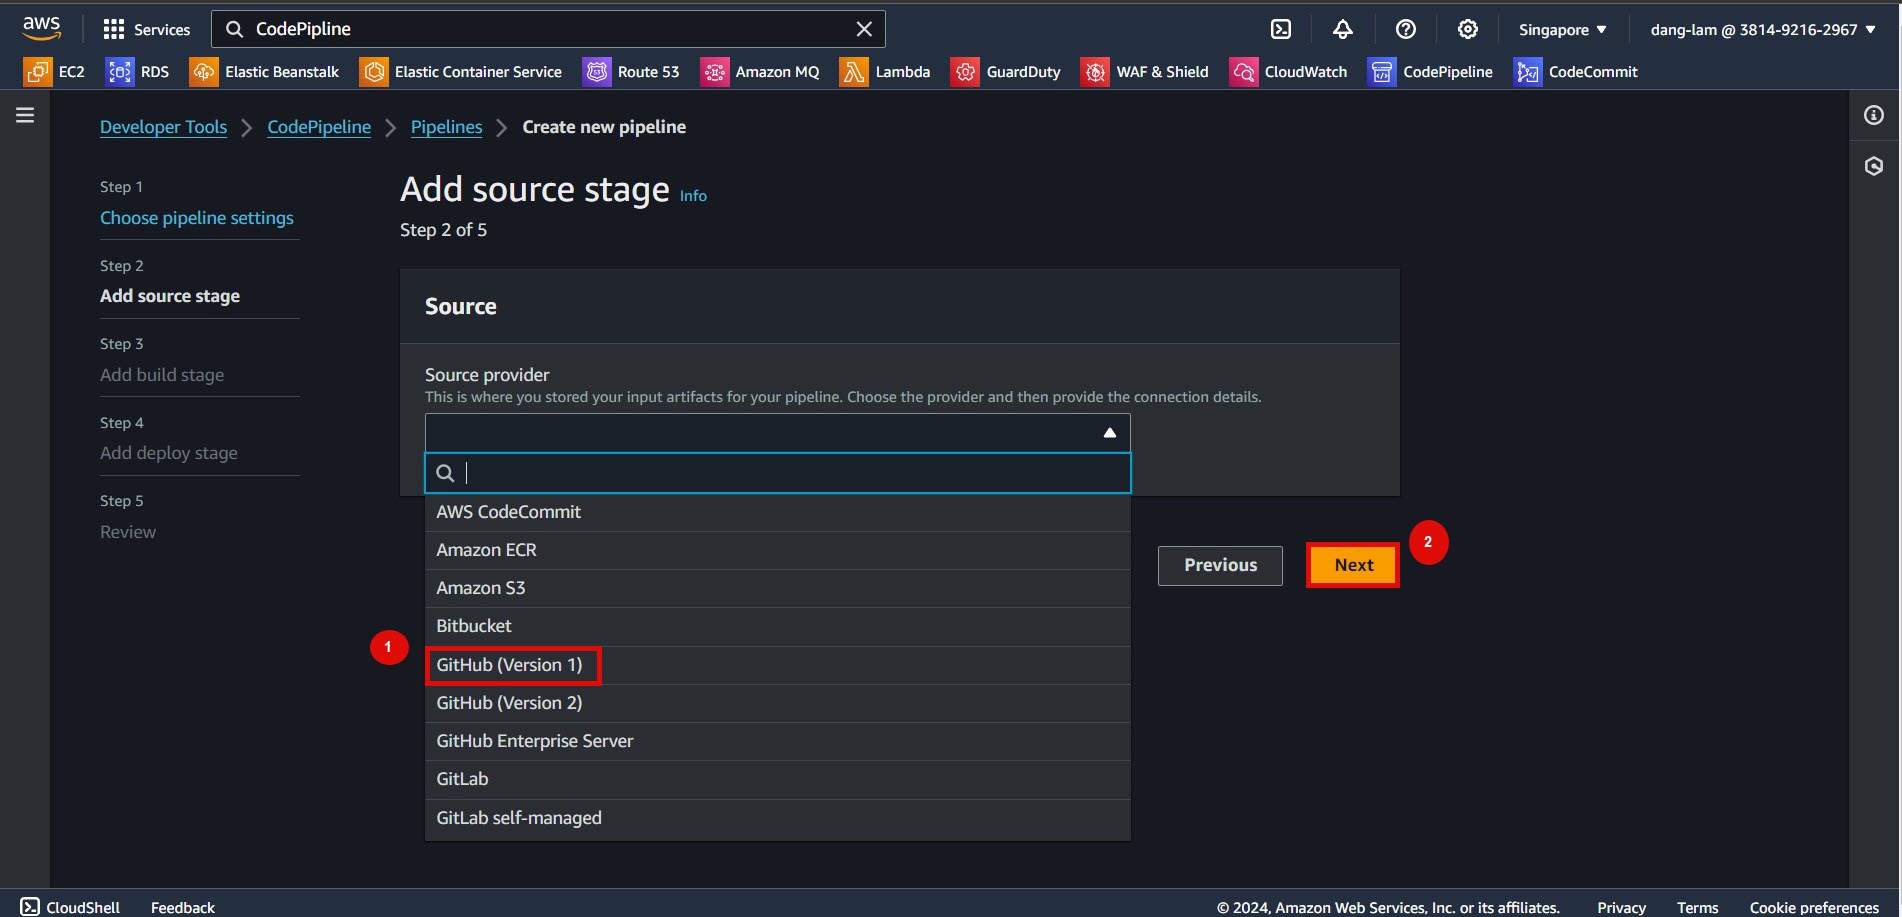Screen dimensions: 1902x917
Task: Select GitHub Enterprise Server option
Action: point(778,741)
